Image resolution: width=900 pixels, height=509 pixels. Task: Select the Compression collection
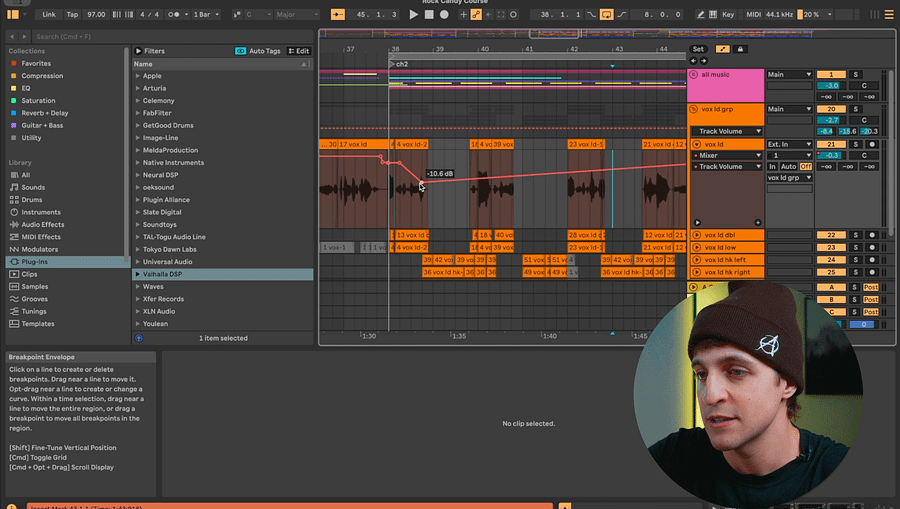[42, 76]
